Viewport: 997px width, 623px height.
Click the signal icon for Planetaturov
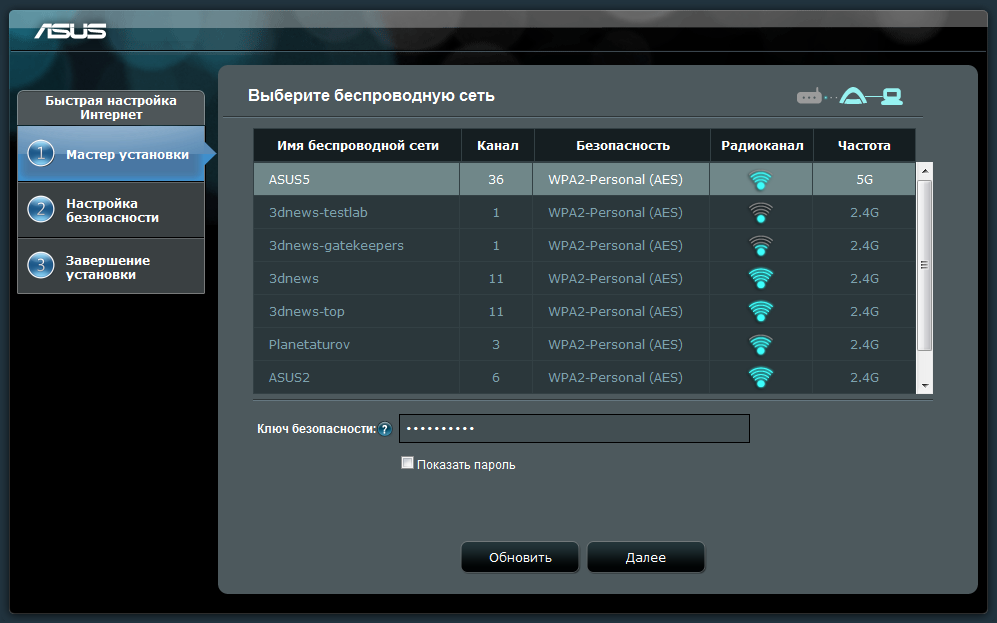[760, 345]
